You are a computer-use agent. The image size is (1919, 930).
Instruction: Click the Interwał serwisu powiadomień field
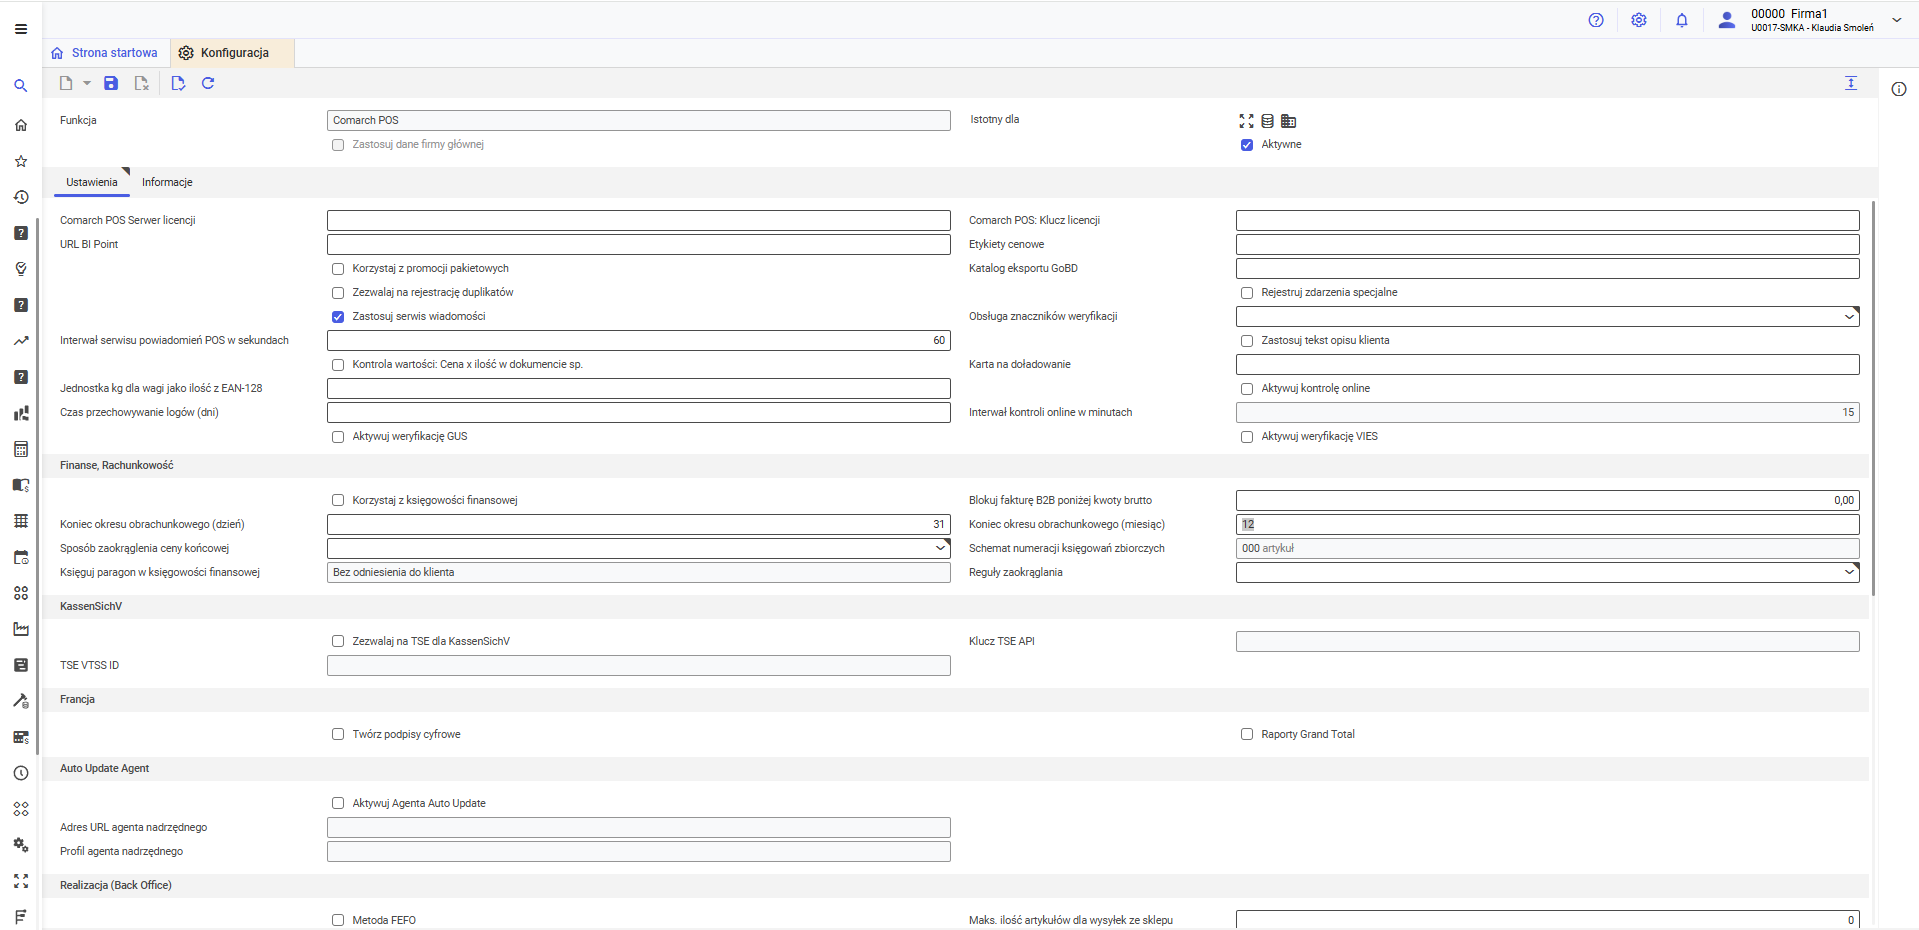(639, 341)
